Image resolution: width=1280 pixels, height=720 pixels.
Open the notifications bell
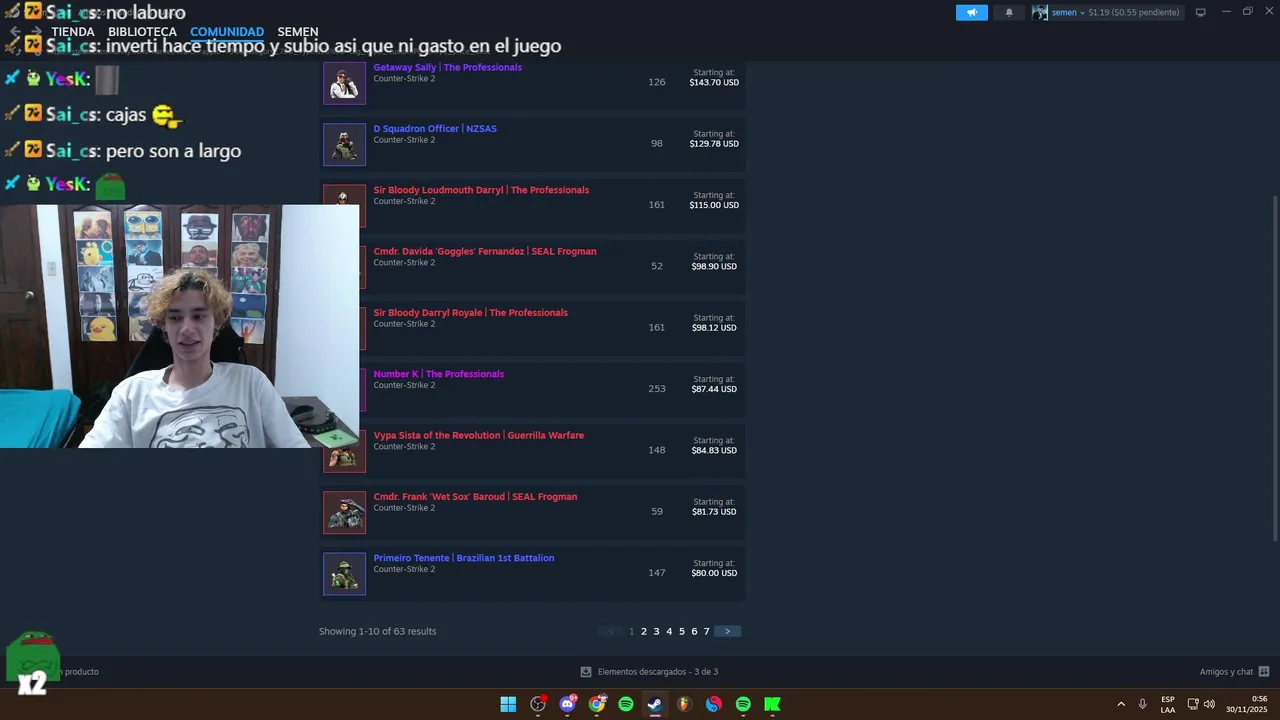coord(1009,12)
